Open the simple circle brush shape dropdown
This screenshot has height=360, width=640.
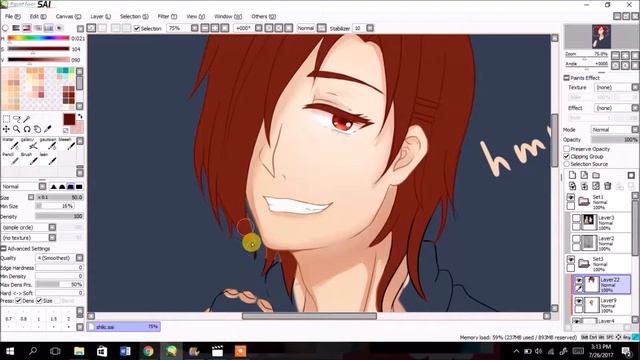pos(29,227)
